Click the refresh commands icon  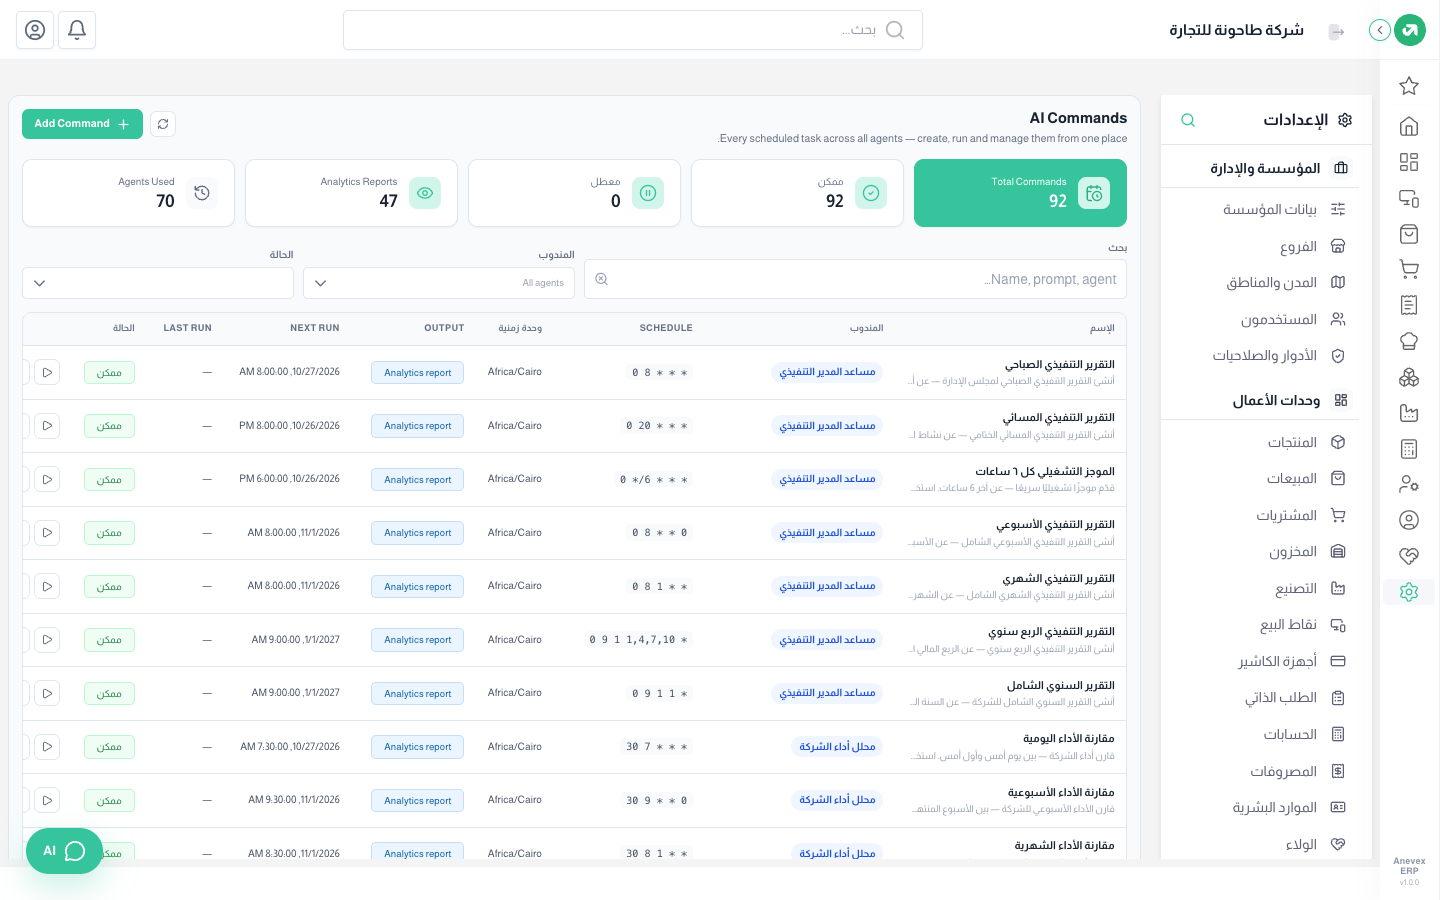163,124
